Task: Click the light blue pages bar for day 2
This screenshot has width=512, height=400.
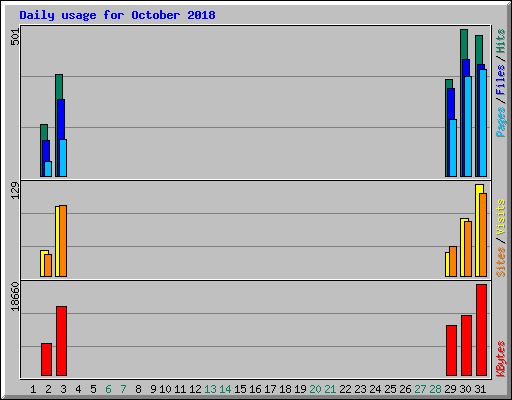Action: [x=48, y=169]
